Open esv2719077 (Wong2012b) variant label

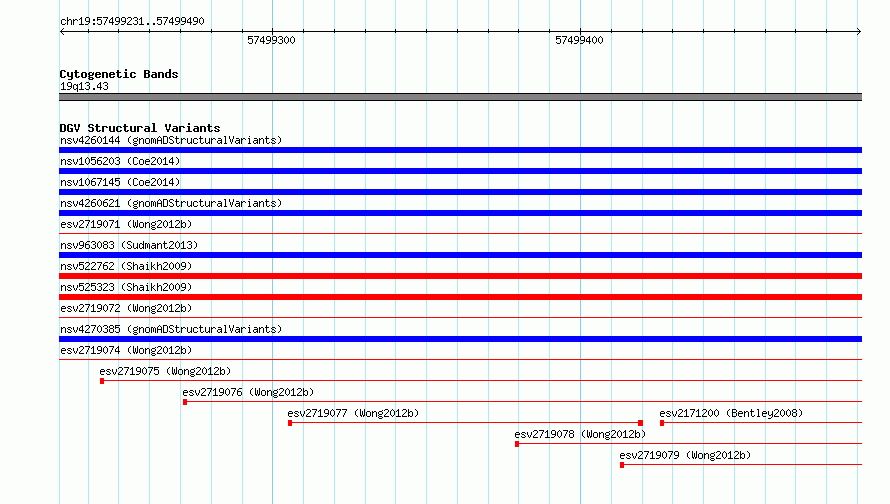click(x=353, y=413)
